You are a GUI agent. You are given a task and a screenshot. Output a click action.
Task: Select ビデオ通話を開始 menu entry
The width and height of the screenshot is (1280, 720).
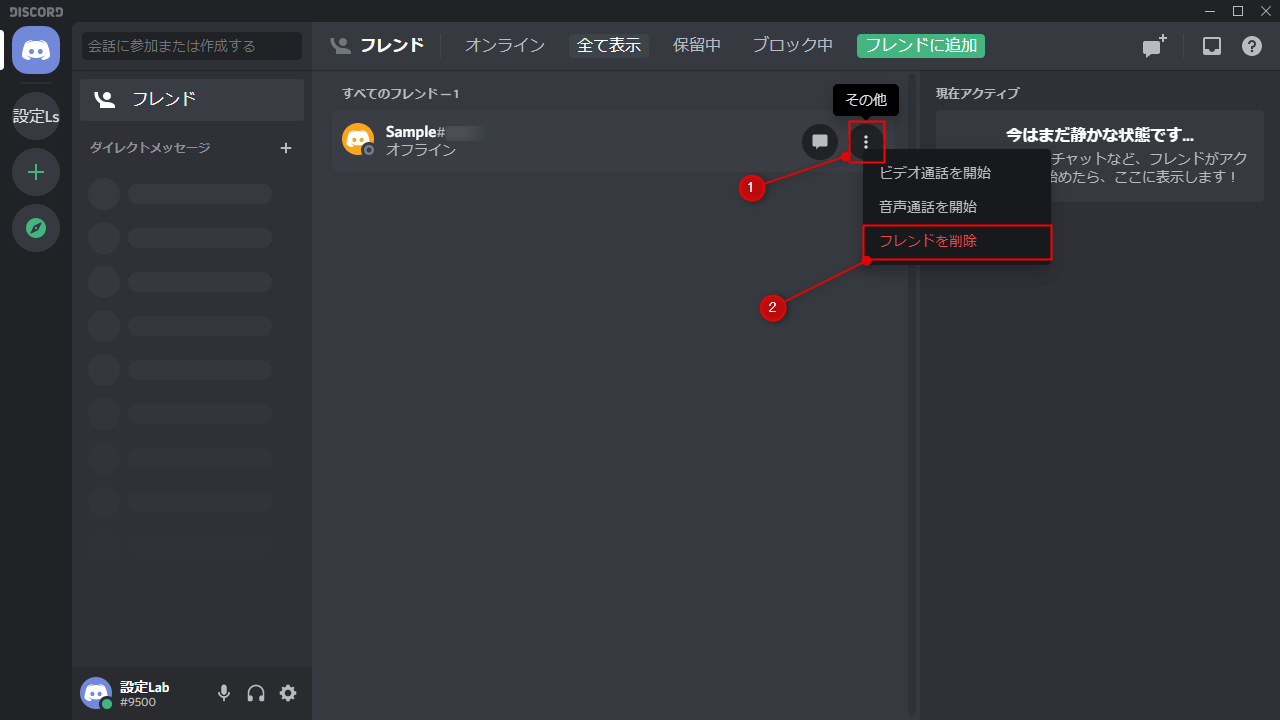coord(957,173)
